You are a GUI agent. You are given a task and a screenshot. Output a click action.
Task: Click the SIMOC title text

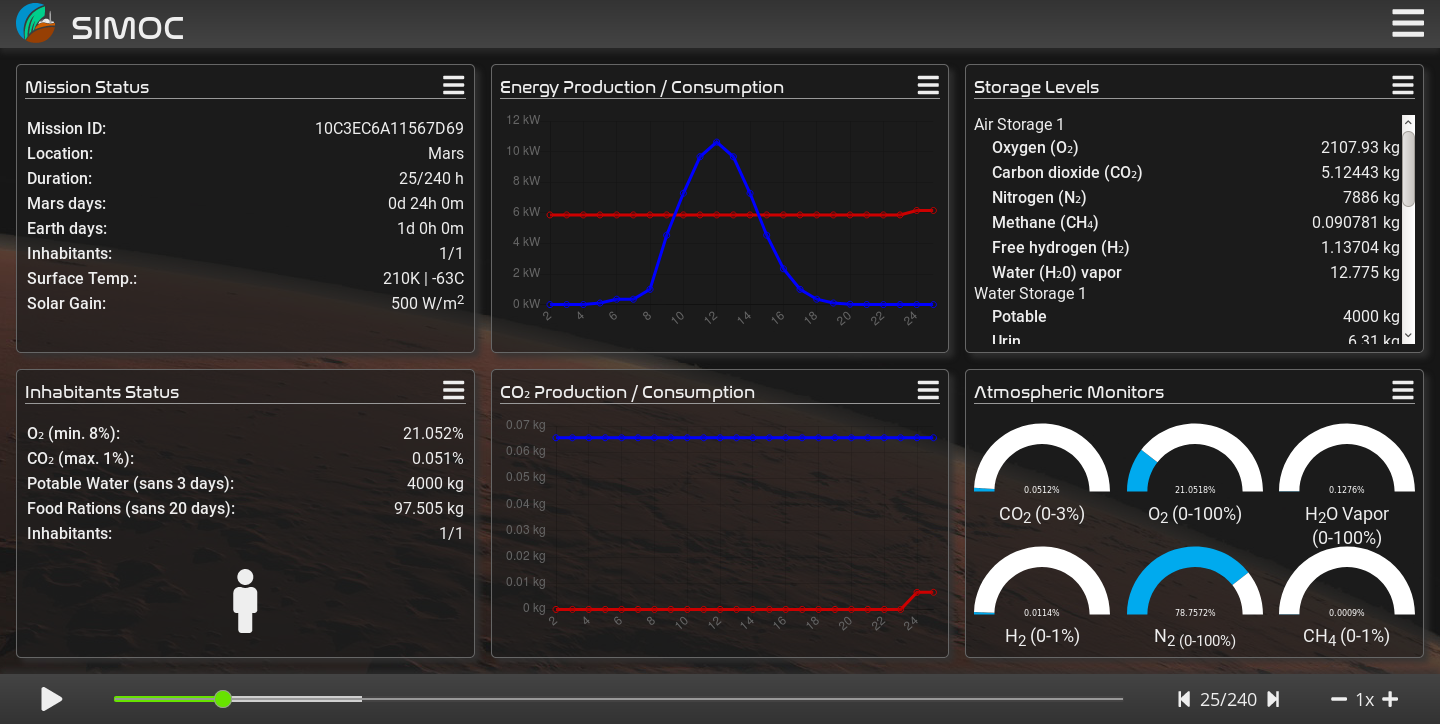point(127,28)
